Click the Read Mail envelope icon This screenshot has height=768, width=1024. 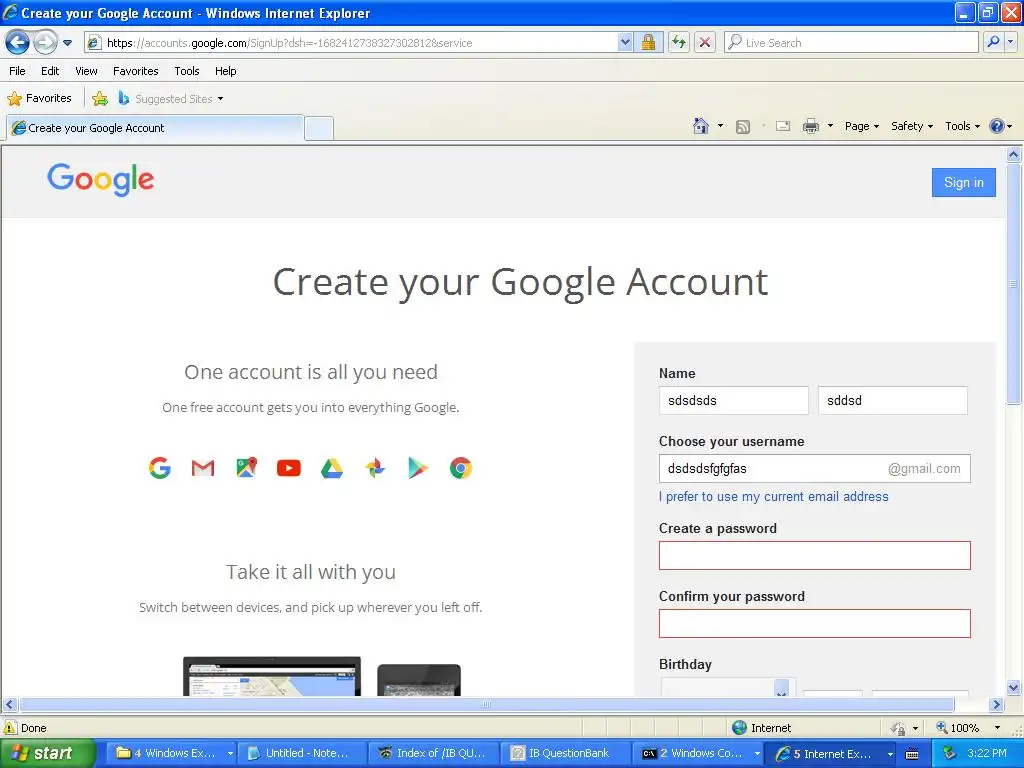click(x=783, y=126)
